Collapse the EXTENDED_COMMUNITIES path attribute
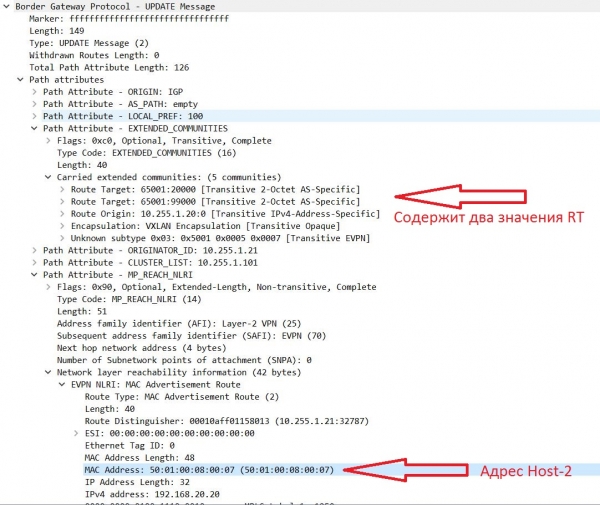 tap(35, 128)
